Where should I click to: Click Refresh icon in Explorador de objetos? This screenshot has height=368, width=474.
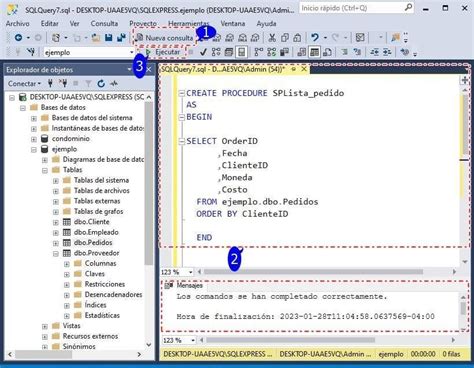click(x=101, y=83)
